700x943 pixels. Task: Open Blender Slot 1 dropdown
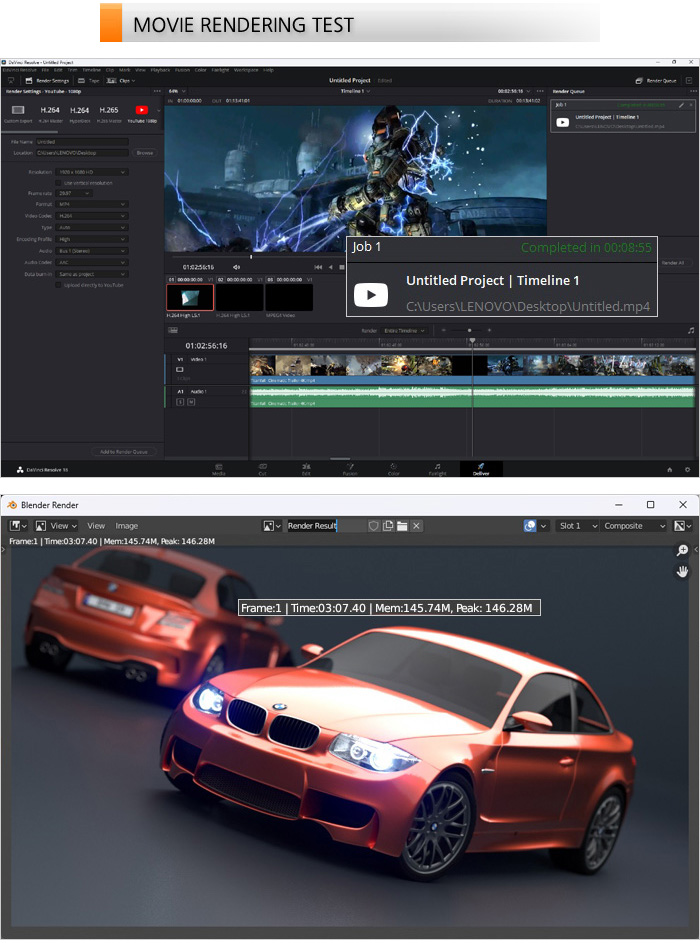[x=577, y=526]
